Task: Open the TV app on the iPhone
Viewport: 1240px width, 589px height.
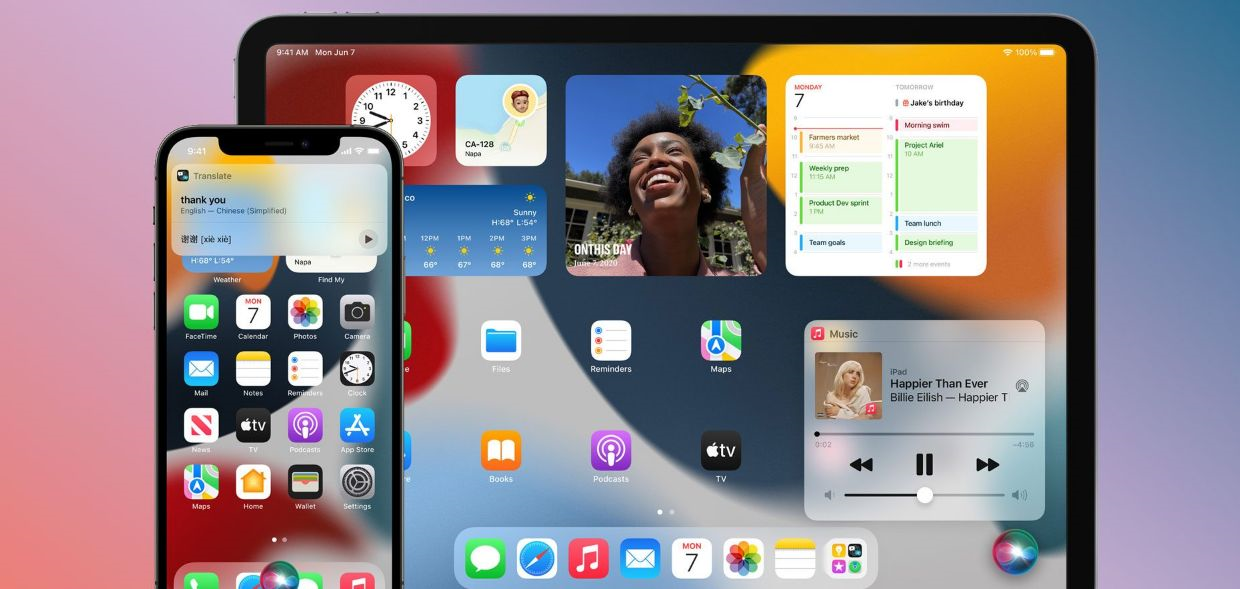Action: (253, 425)
